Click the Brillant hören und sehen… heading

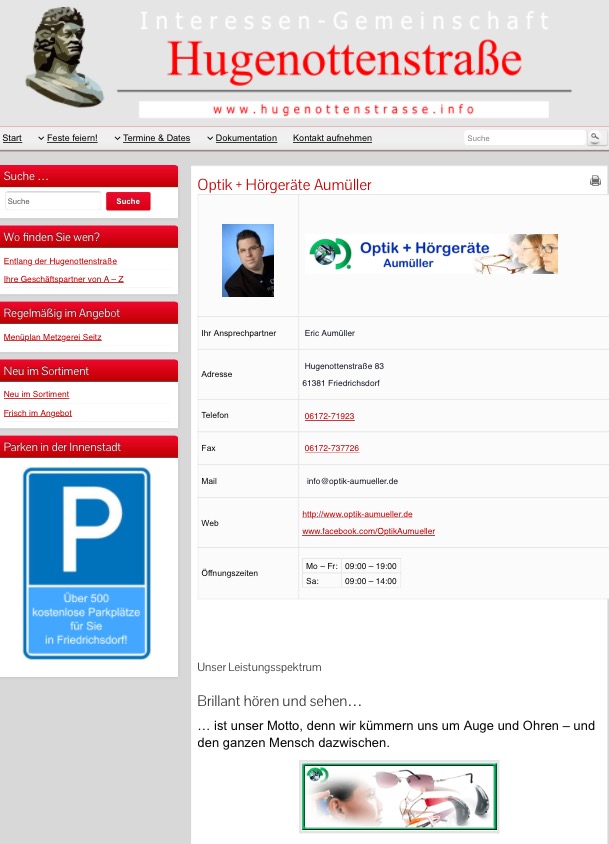click(x=279, y=701)
